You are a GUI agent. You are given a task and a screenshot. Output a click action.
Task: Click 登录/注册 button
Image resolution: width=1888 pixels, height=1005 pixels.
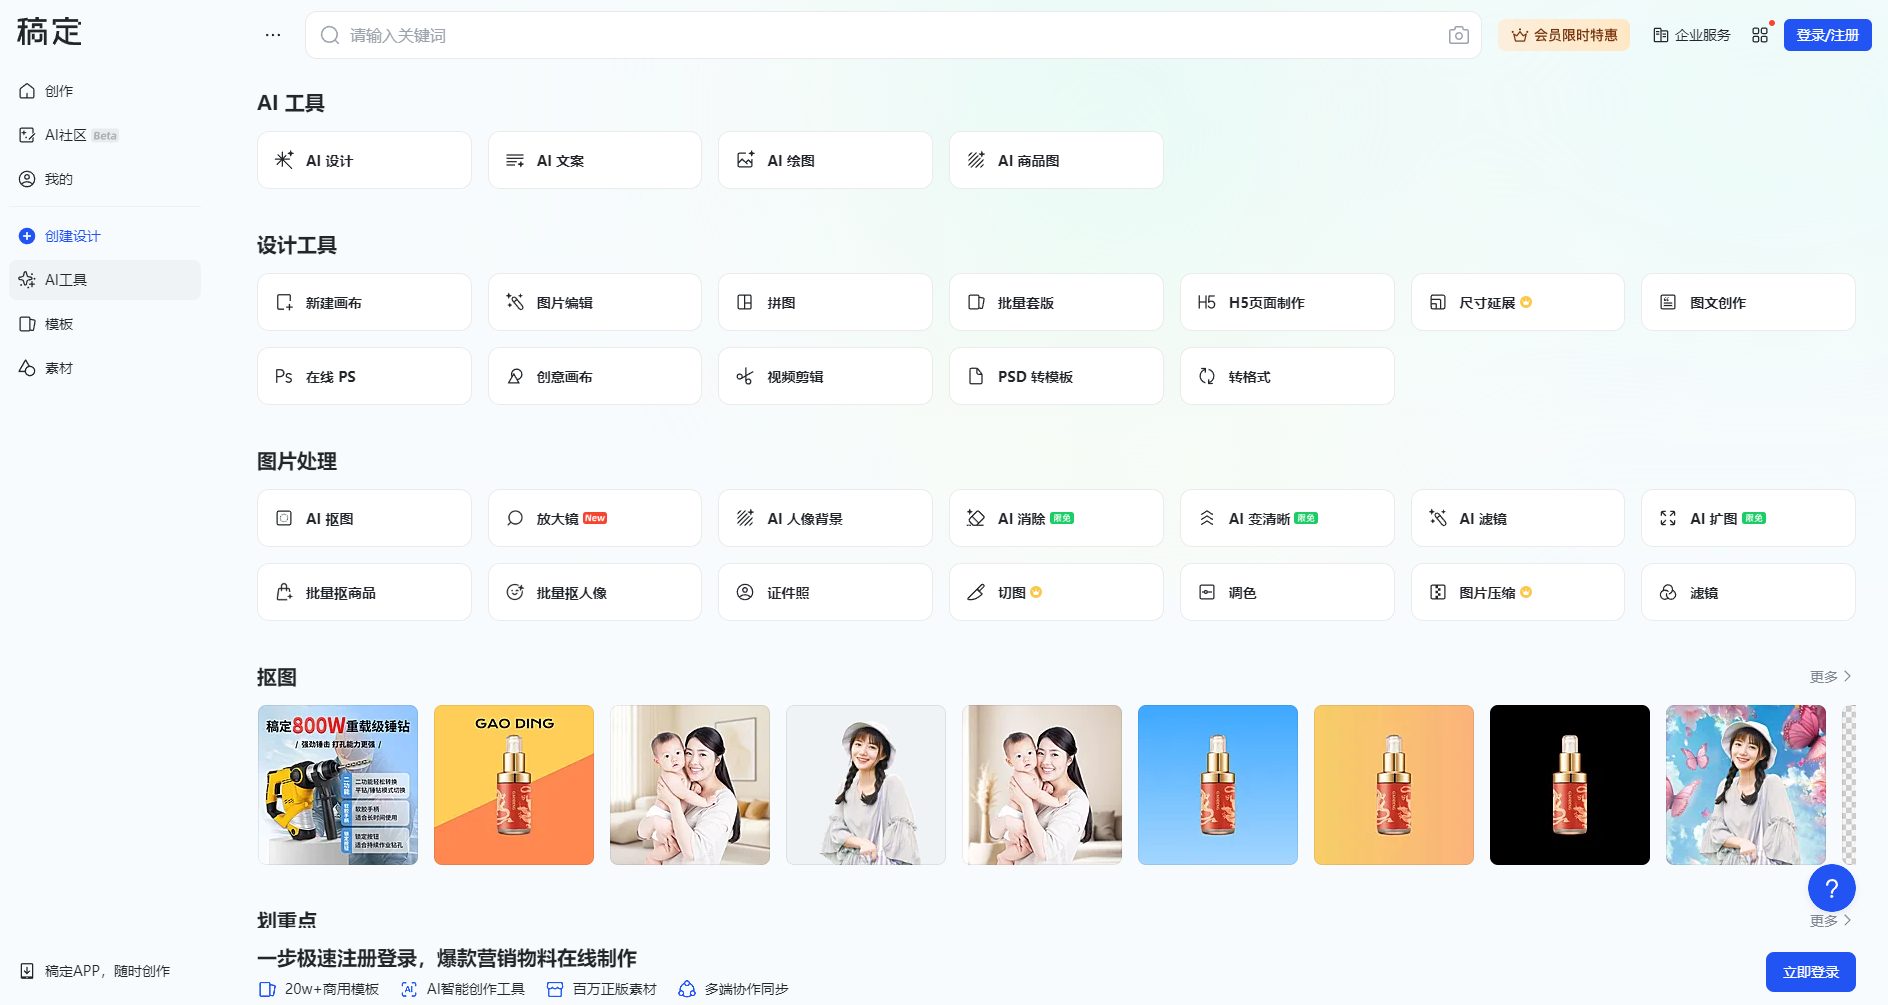(1827, 35)
